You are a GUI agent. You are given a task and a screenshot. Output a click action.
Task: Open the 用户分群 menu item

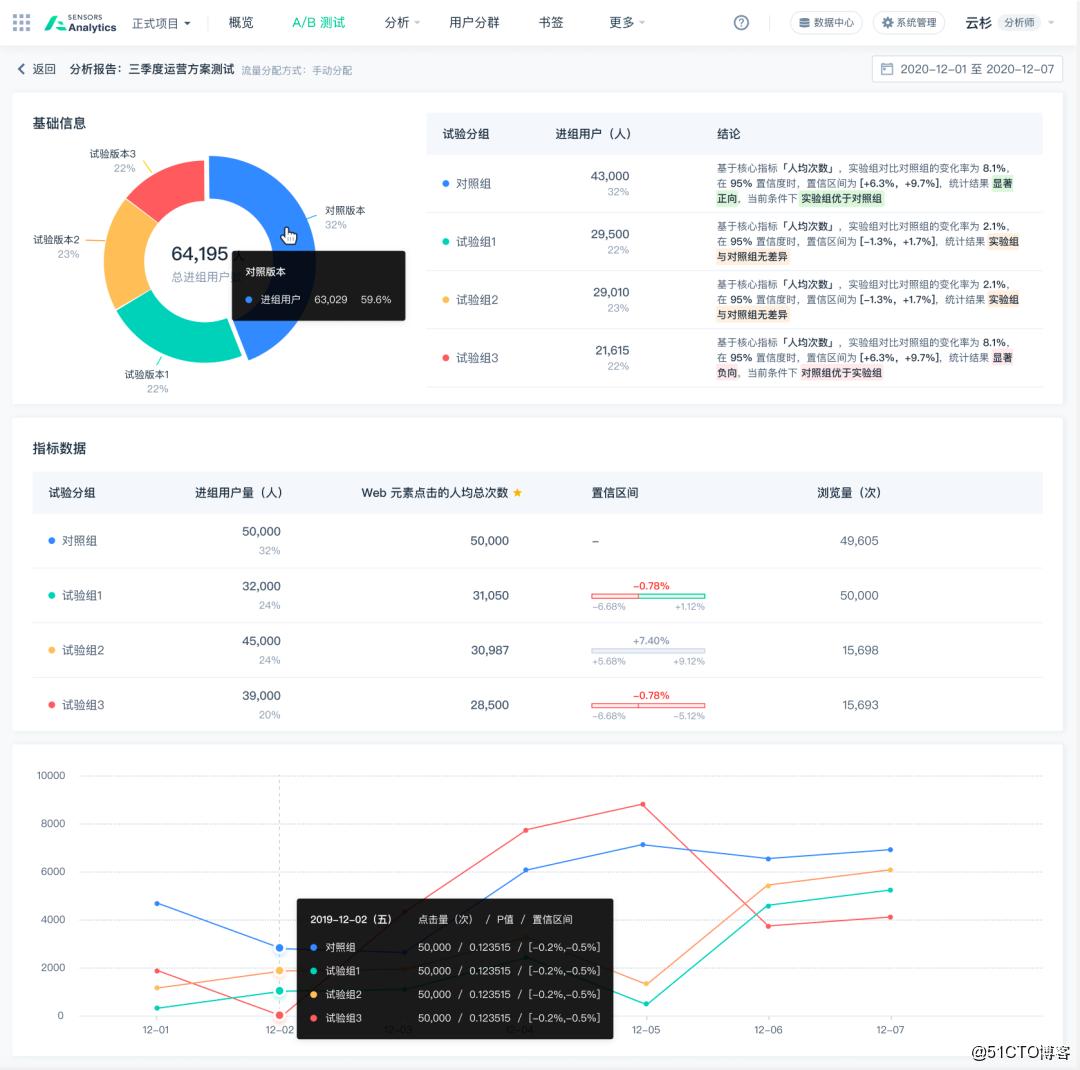point(474,23)
